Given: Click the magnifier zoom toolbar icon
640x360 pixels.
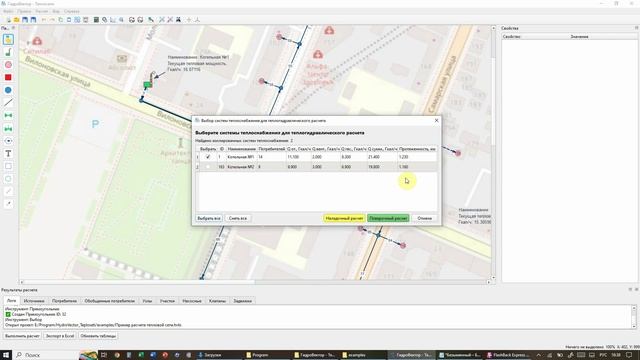Looking at the screenshot, I should pyautogui.click(x=121, y=20).
